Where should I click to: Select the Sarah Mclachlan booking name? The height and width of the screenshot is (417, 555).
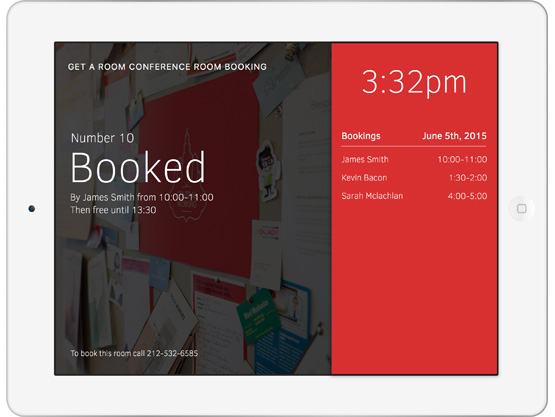(372, 196)
